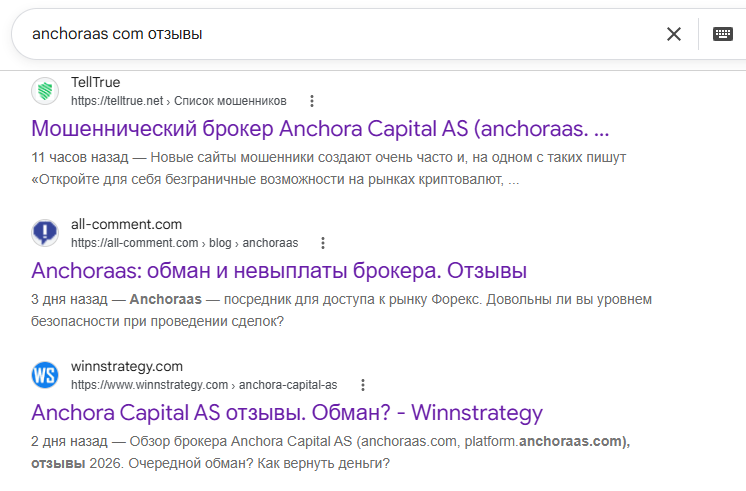Click snippet '3 дня назад' text
Image resolution: width=746 pixels, height=491 pixels.
click(x=69, y=299)
